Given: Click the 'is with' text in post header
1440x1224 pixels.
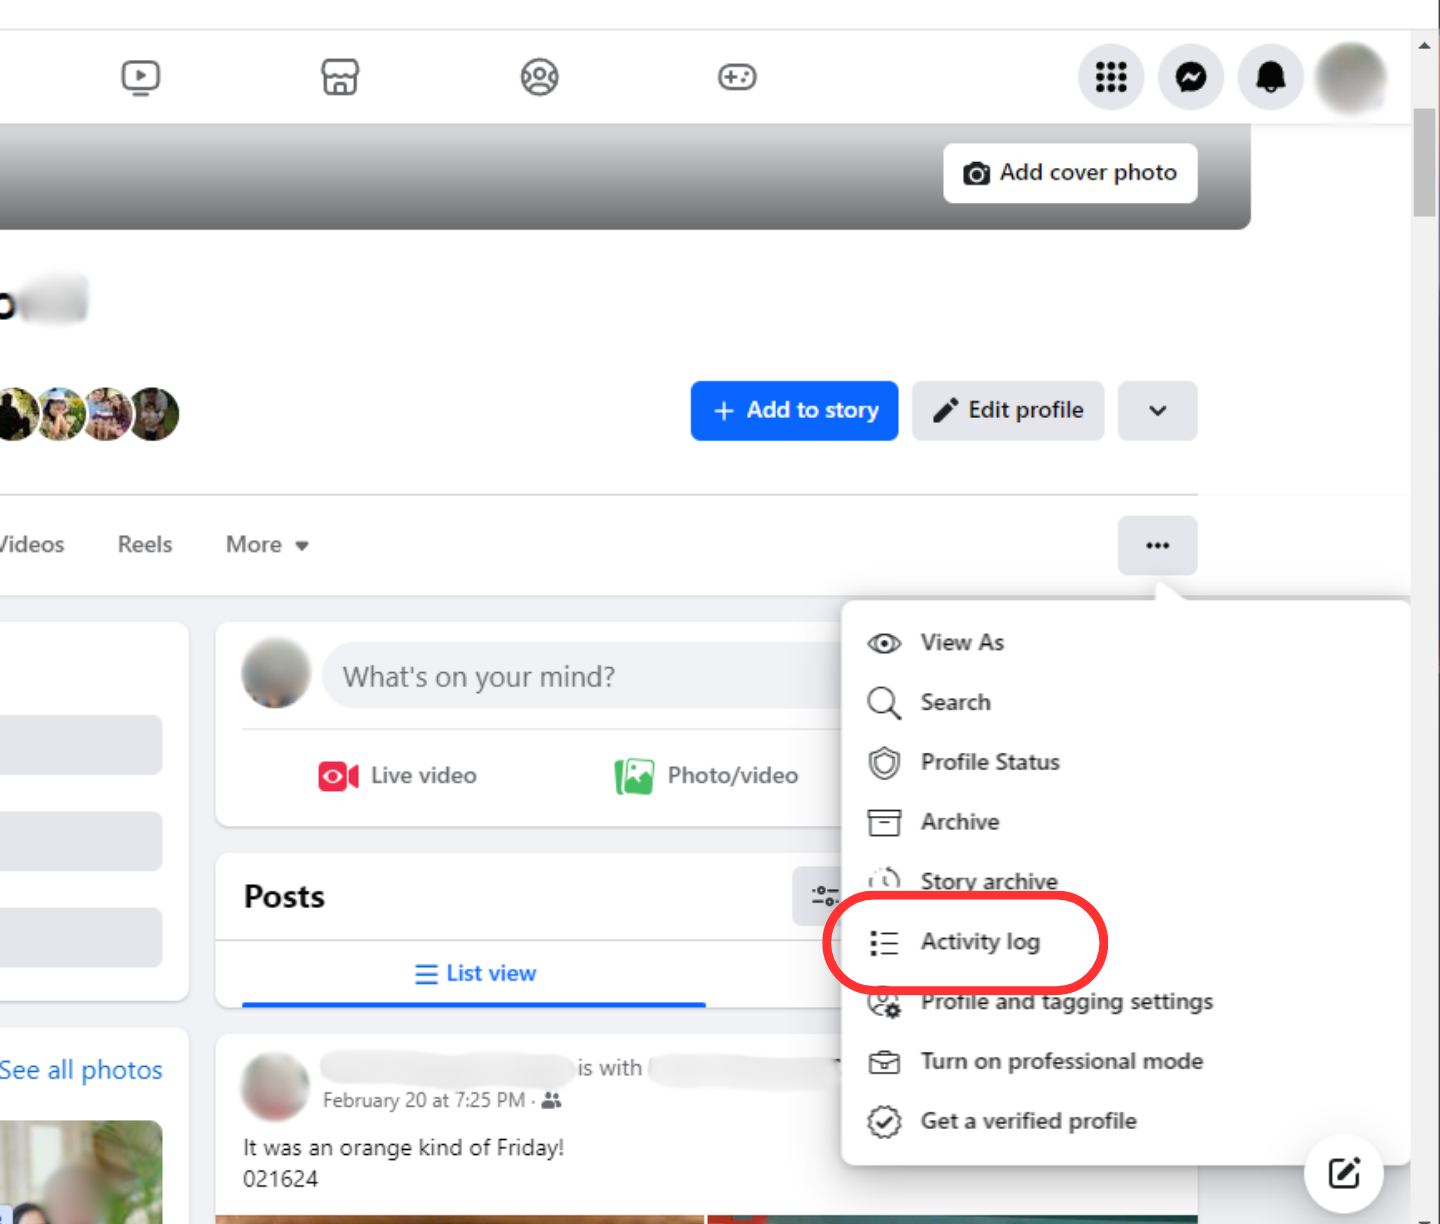Looking at the screenshot, I should pos(610,1068).
